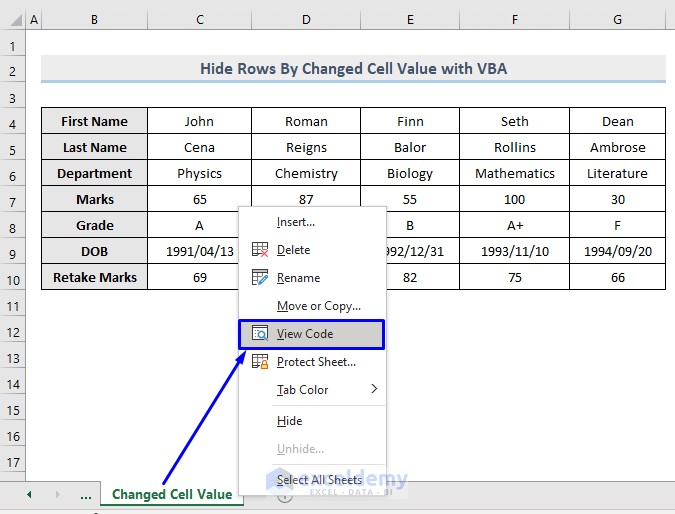This screenshot has width=675, height=514.
Task: Click the Rename icon in context menu
Action: (x=260, y=278)
